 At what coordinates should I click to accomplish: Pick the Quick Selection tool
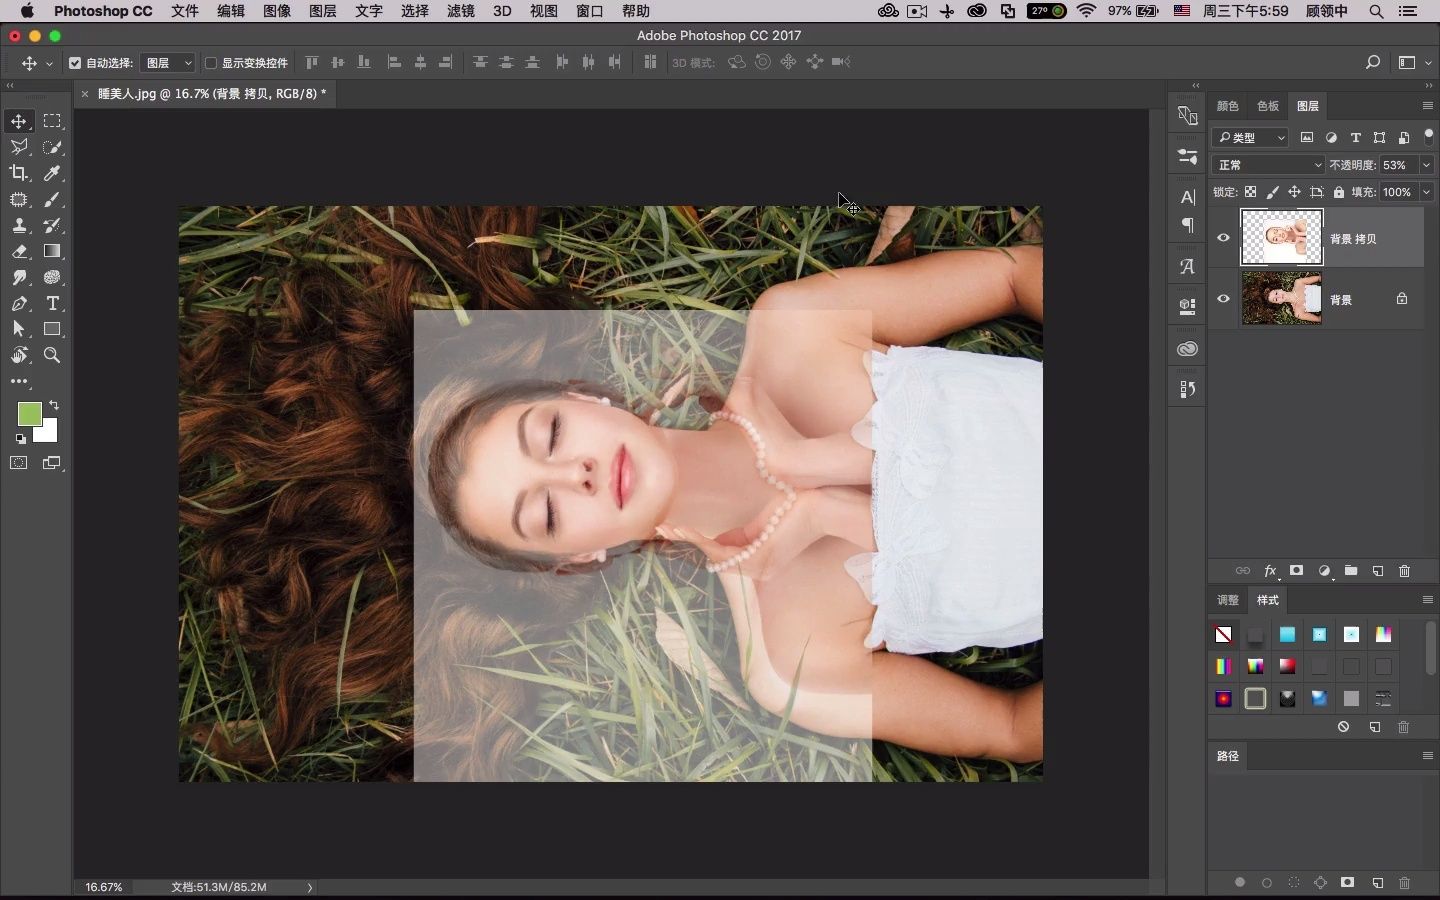point(52,147)
